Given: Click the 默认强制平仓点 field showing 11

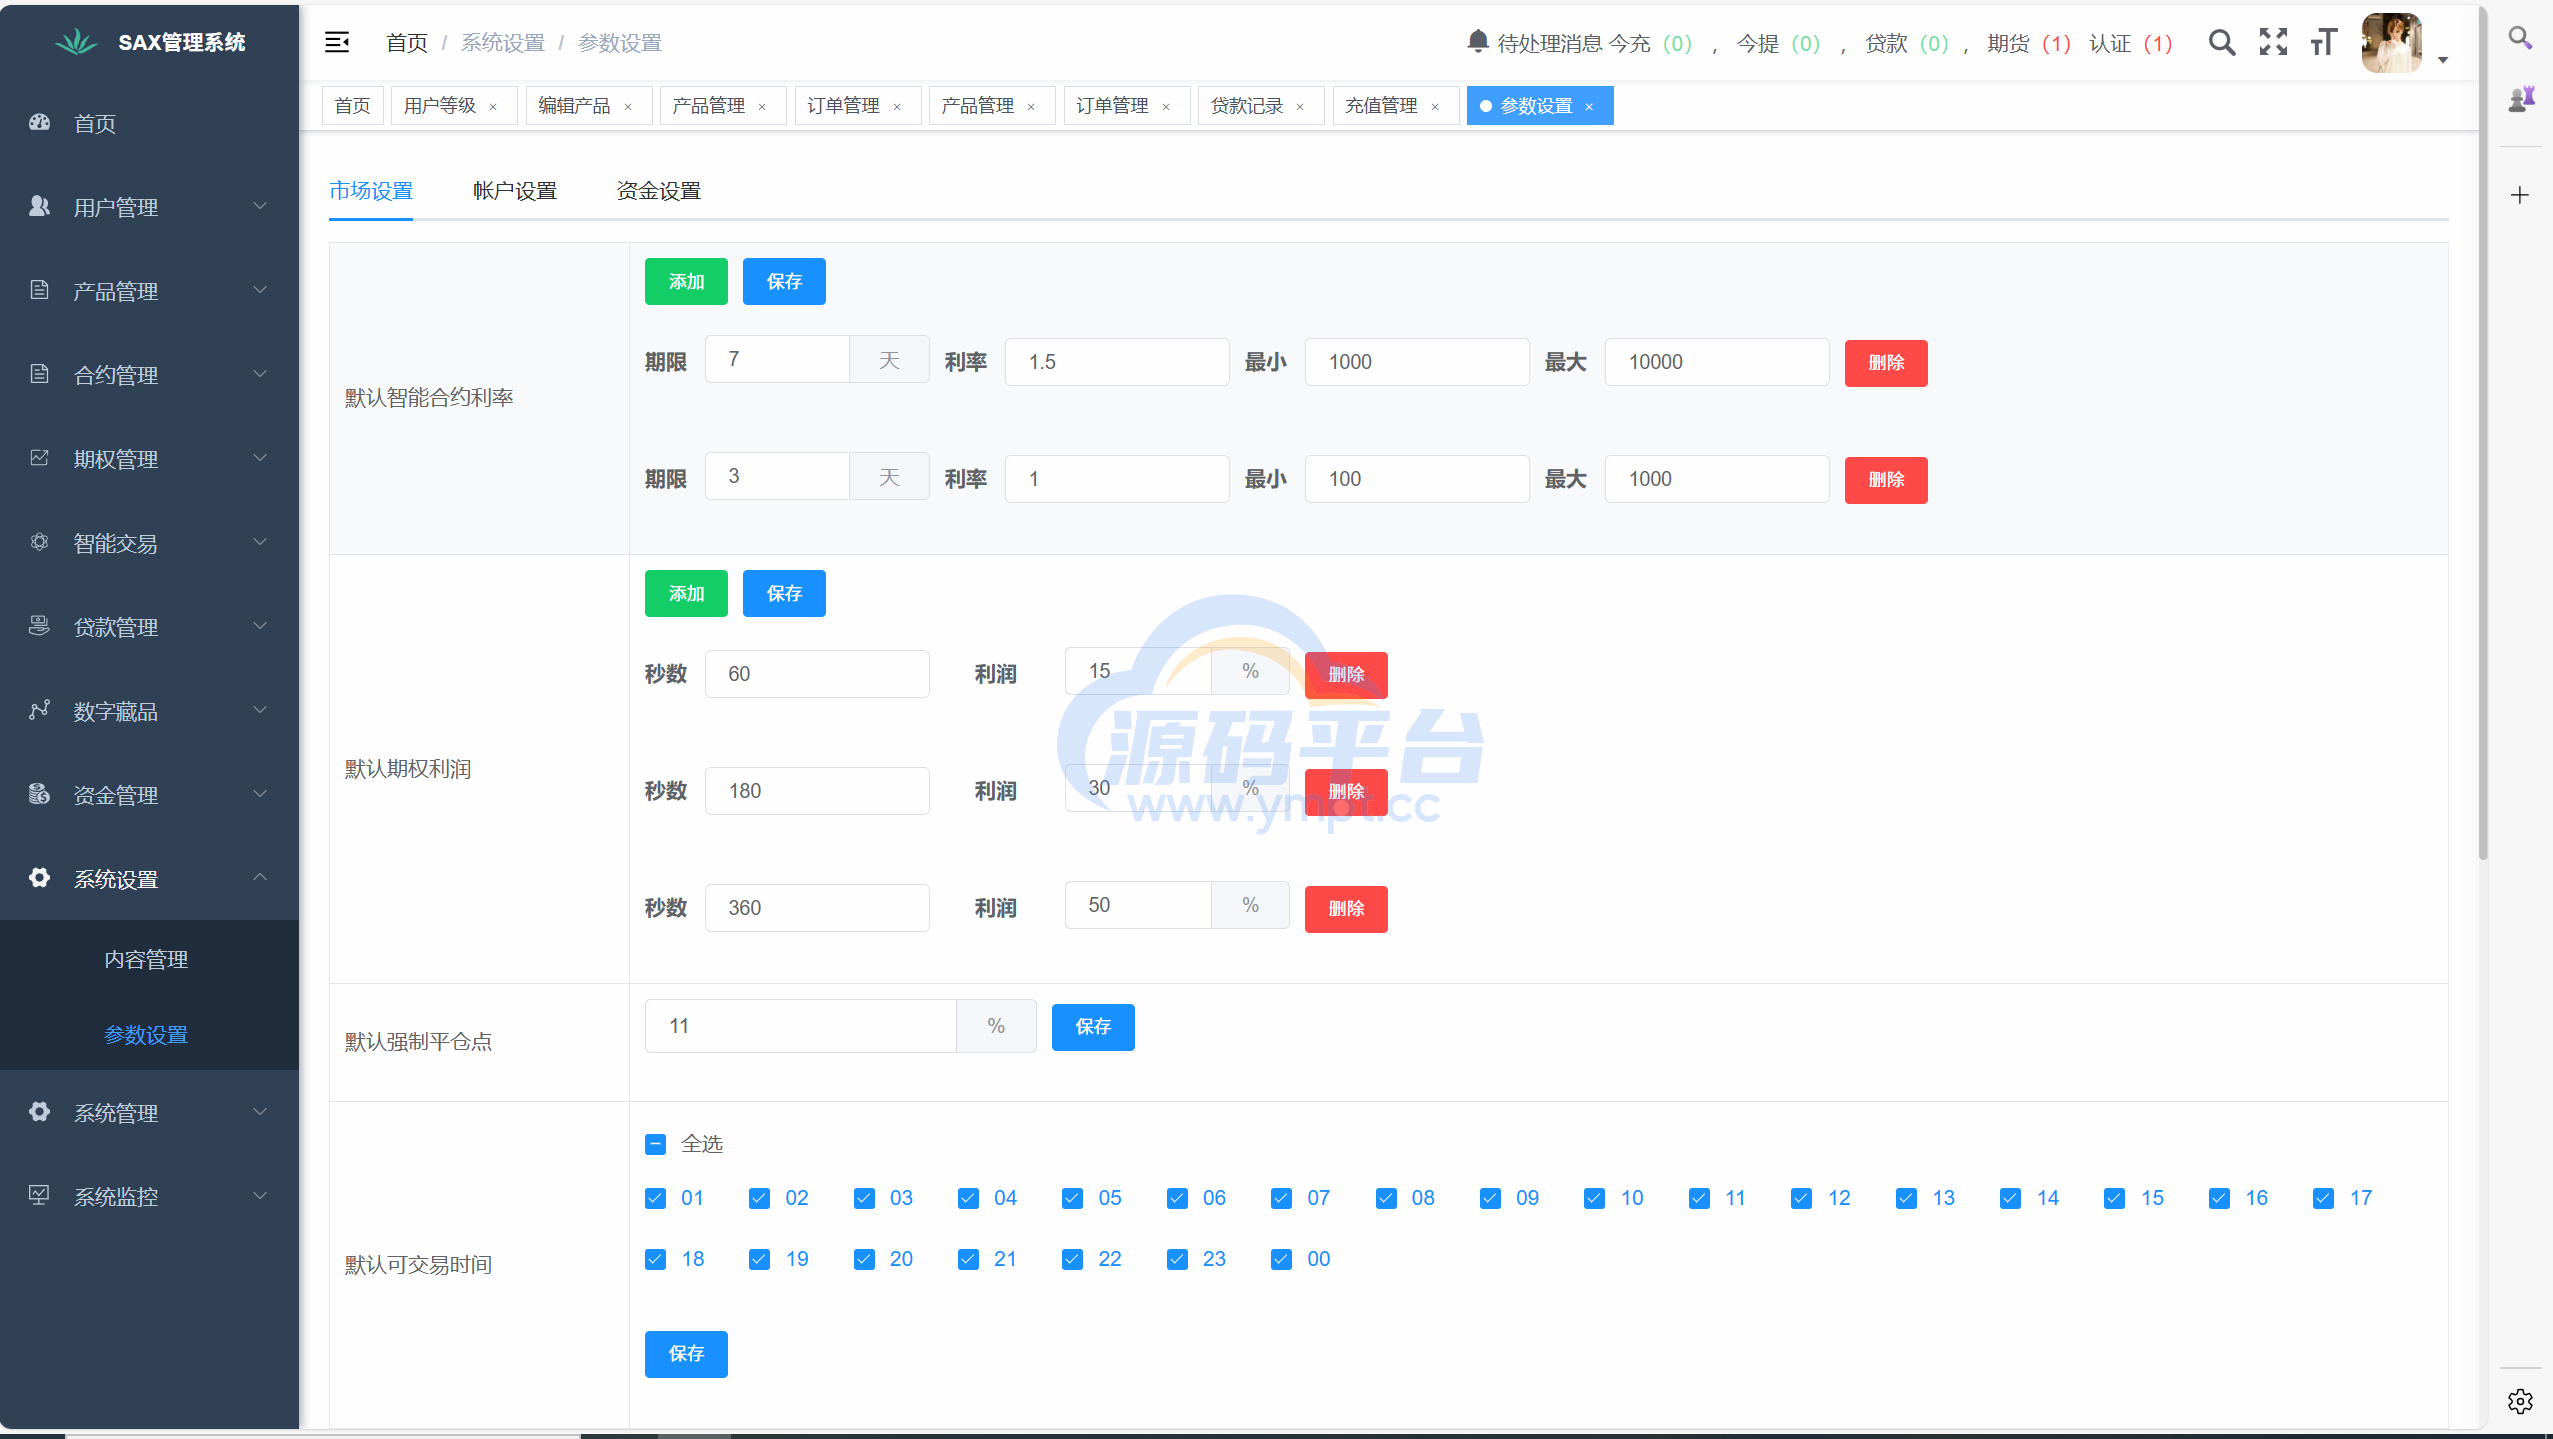Looking at the screenshot, I should point(801,1026).
